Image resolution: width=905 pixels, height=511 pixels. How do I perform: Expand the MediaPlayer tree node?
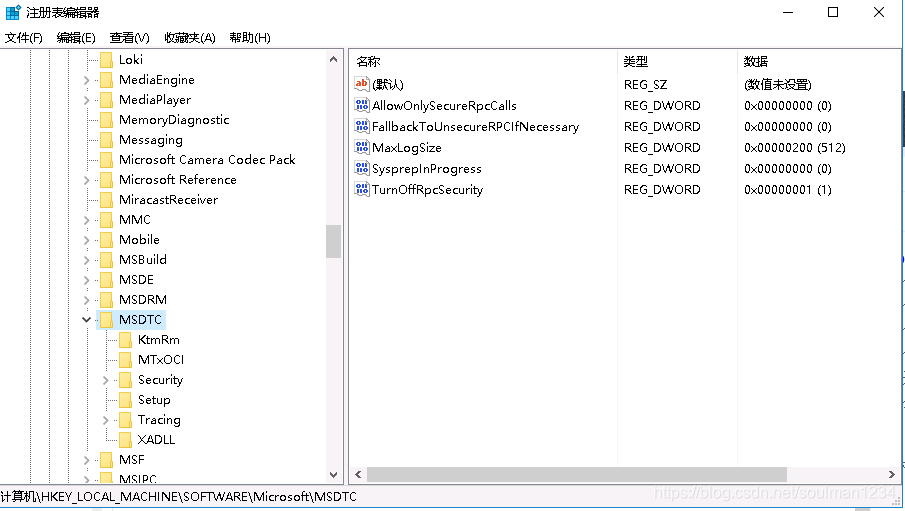tap(87, 100)
